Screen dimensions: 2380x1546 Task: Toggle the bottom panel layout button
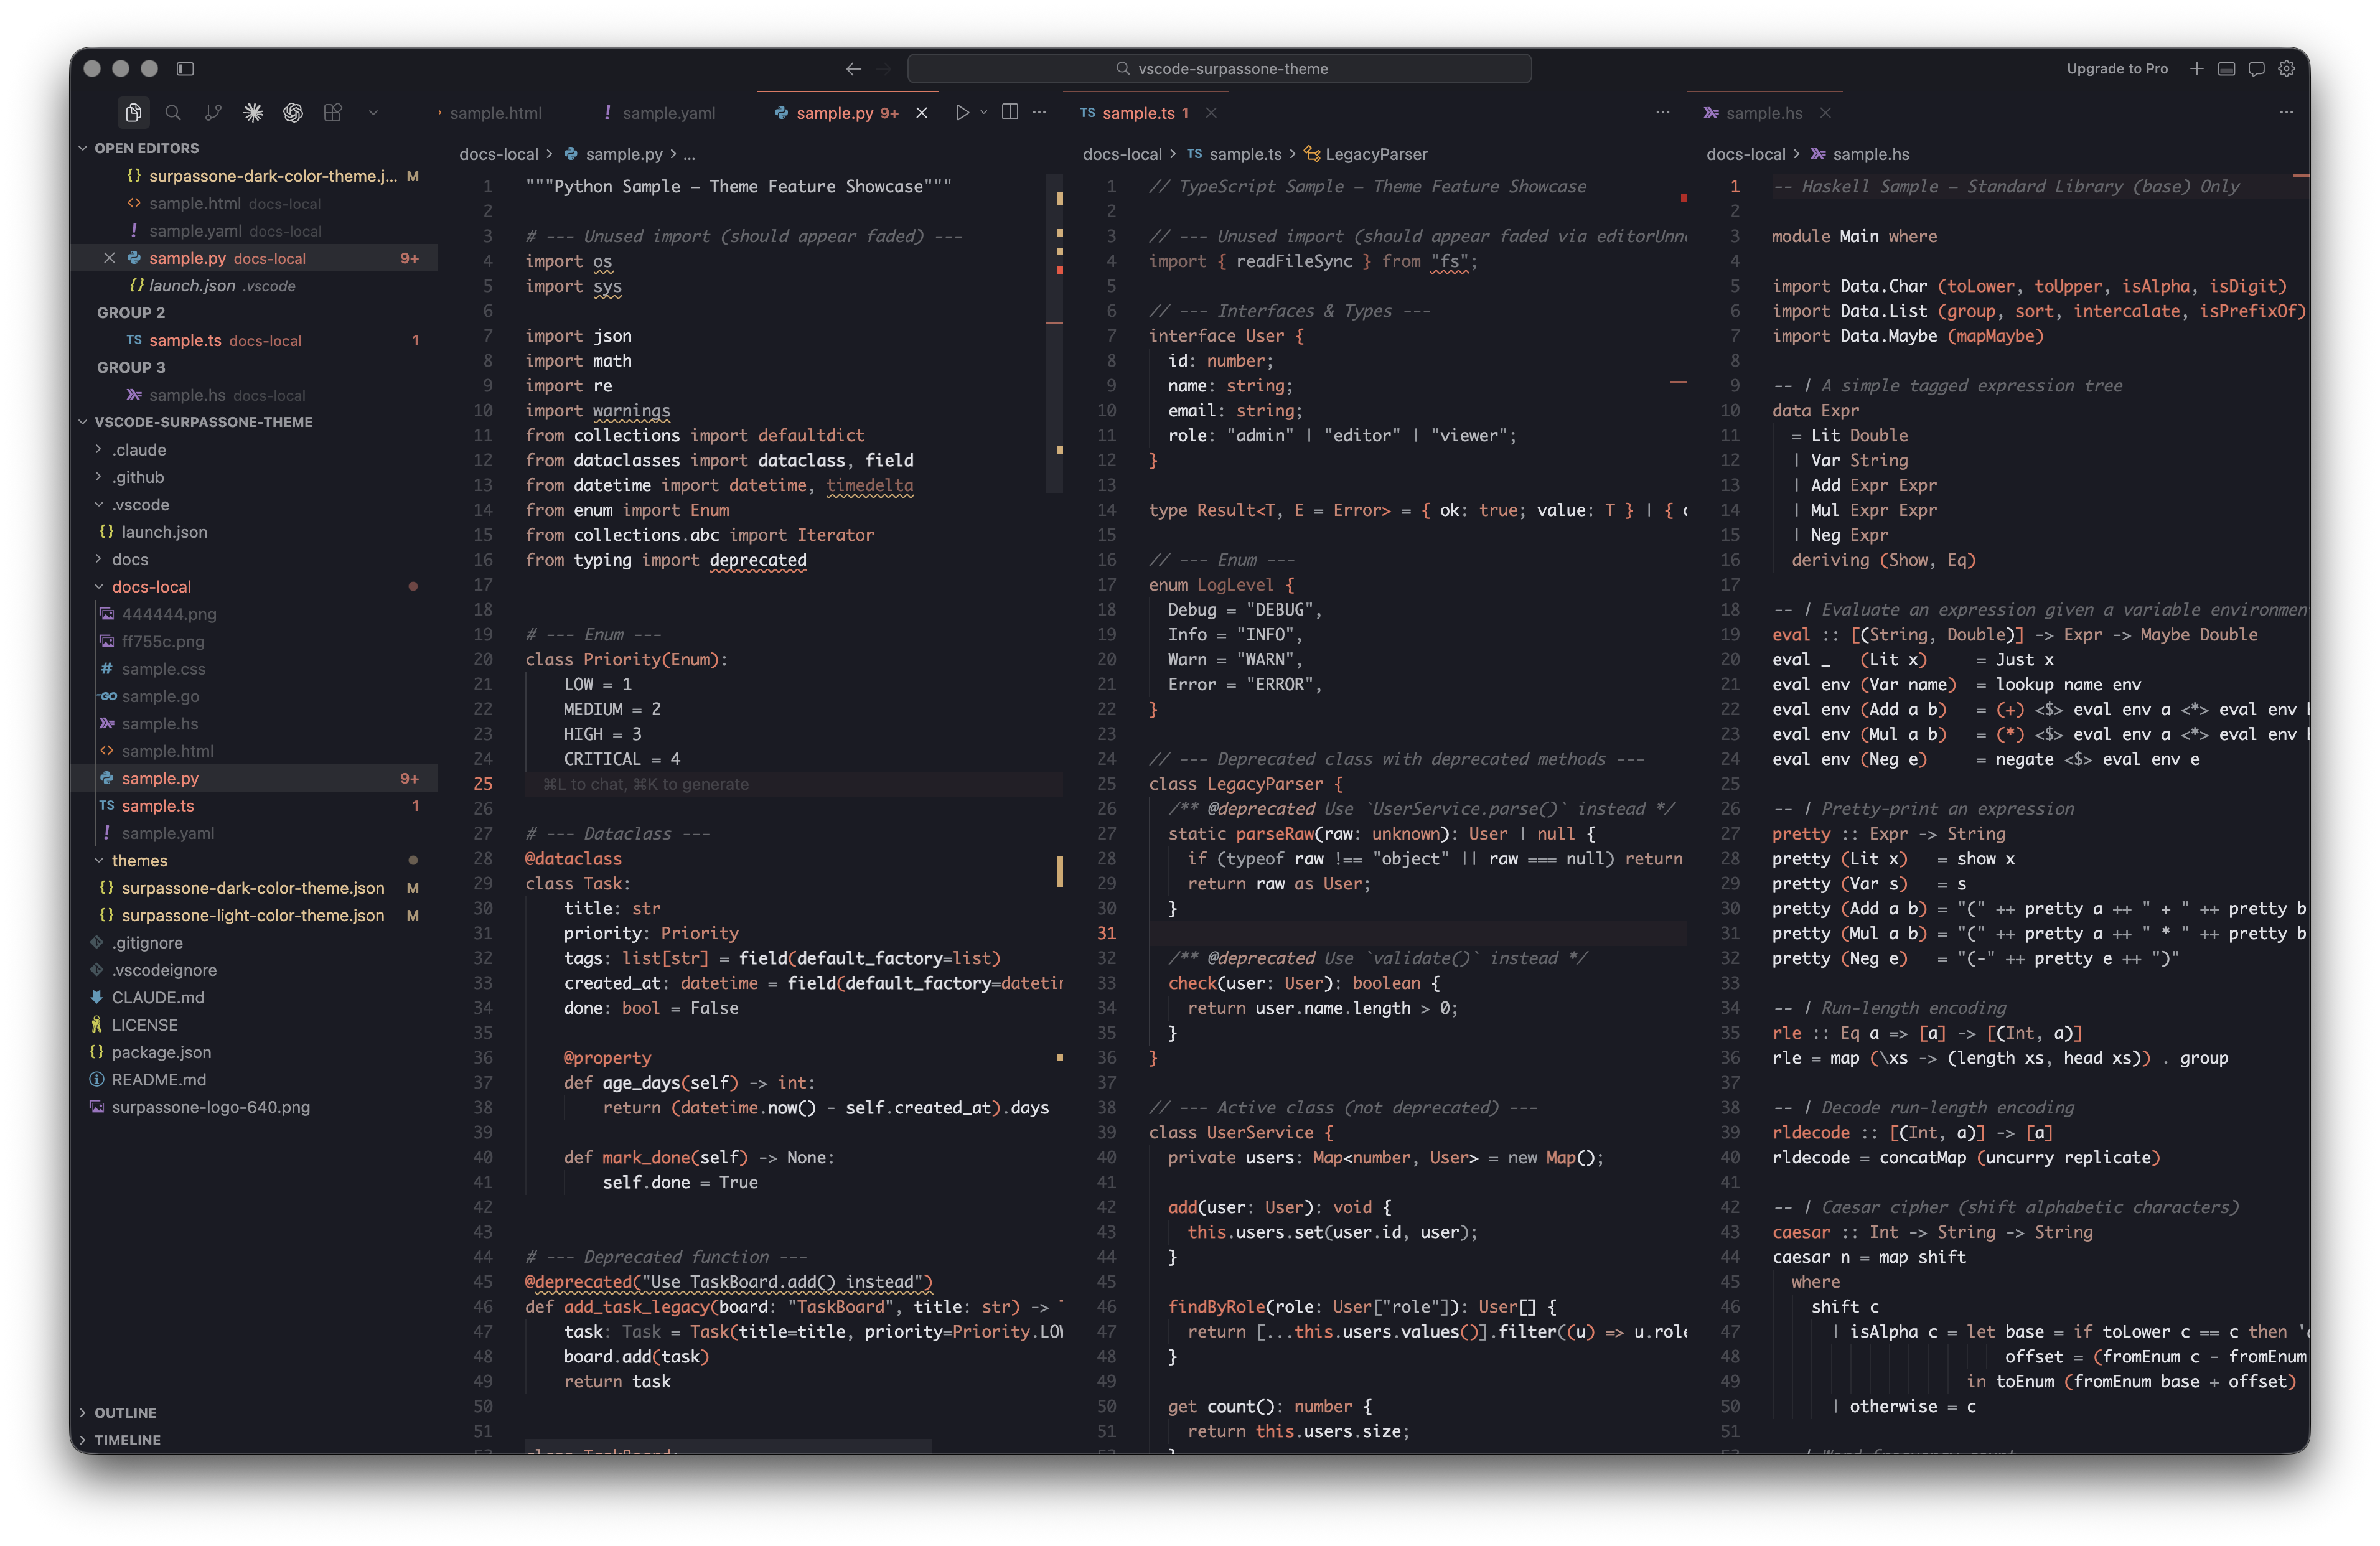pyautogui.click(x=2226, y=69)
